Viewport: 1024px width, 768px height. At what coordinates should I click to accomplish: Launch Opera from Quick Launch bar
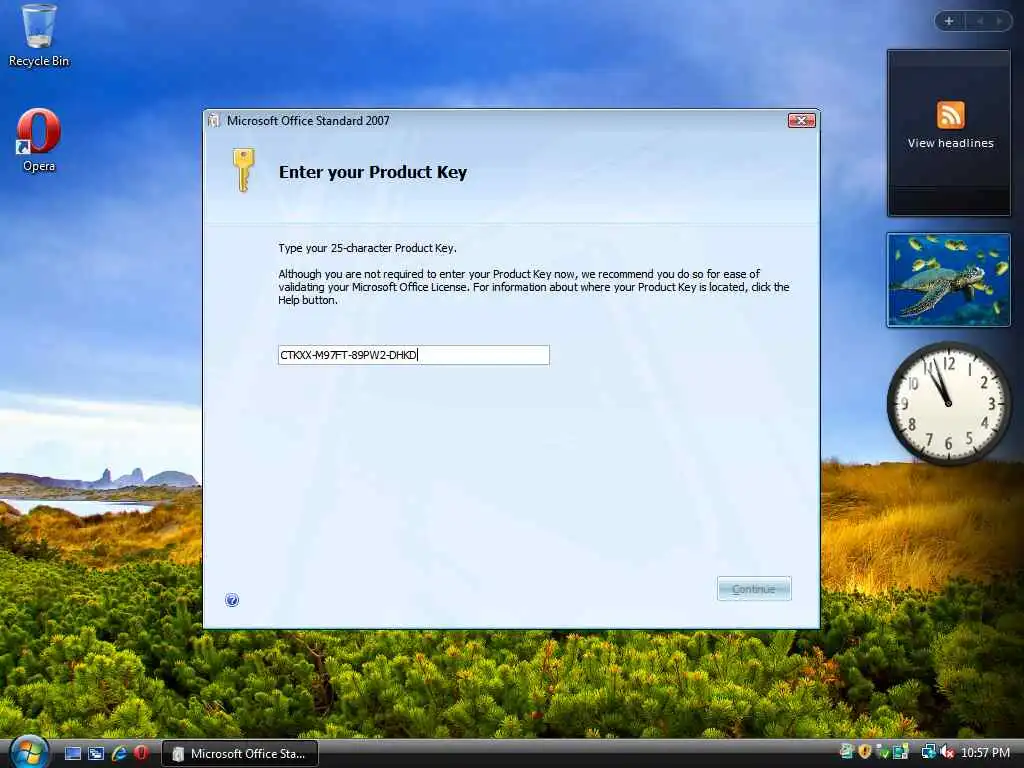(x=141, y=753)
